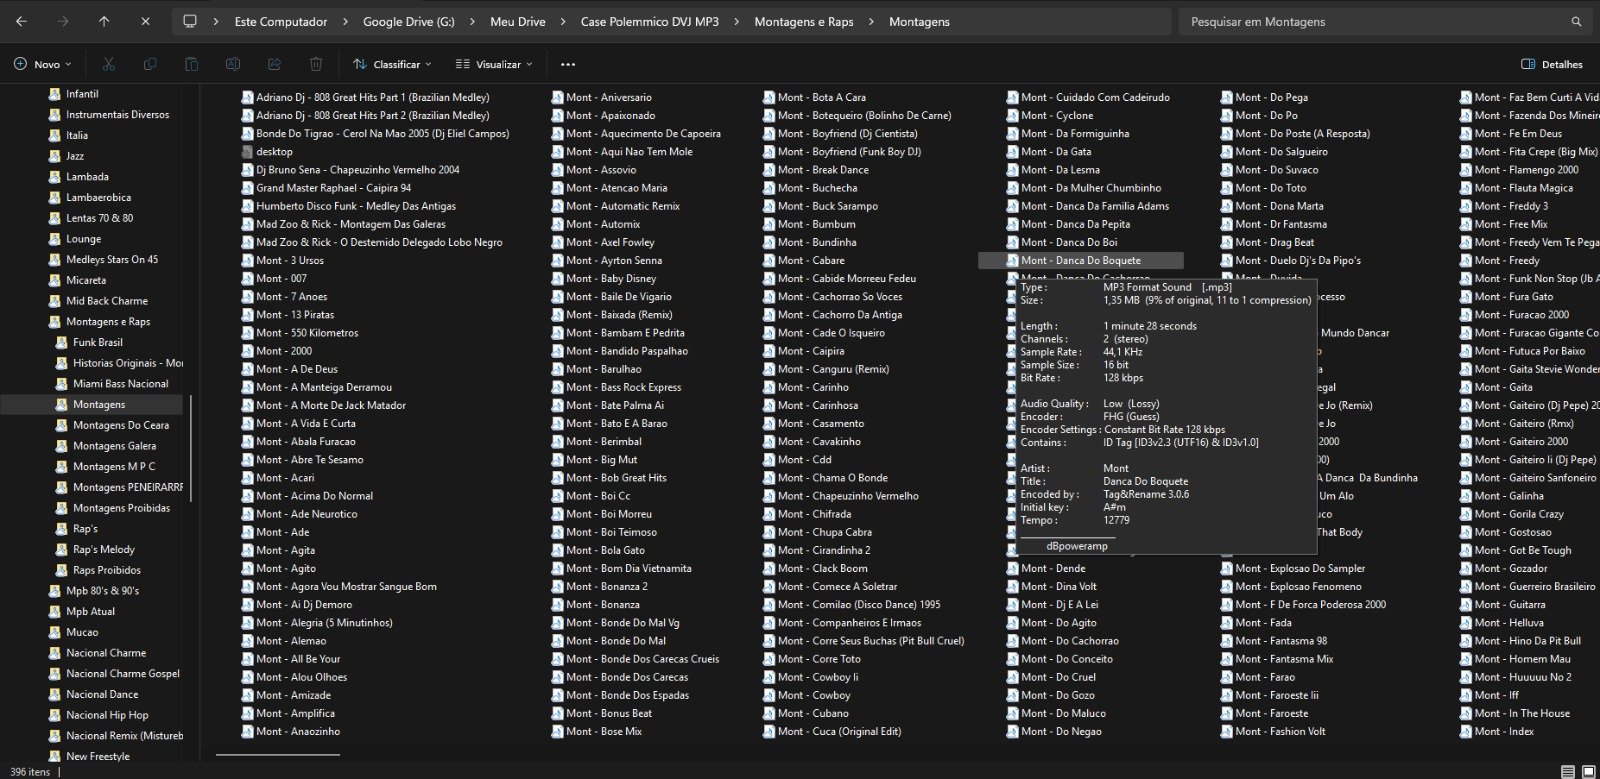Click the Copy icon in toolbar
1600x779 pixels.
pos(150,64)
